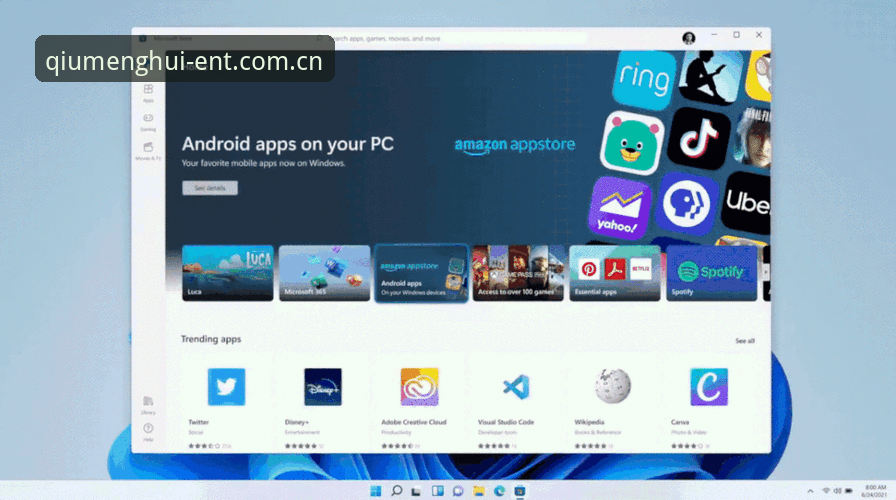The image size is (896, 500).
Task: Open the Twitter app tile
Action: pos(226,387)
